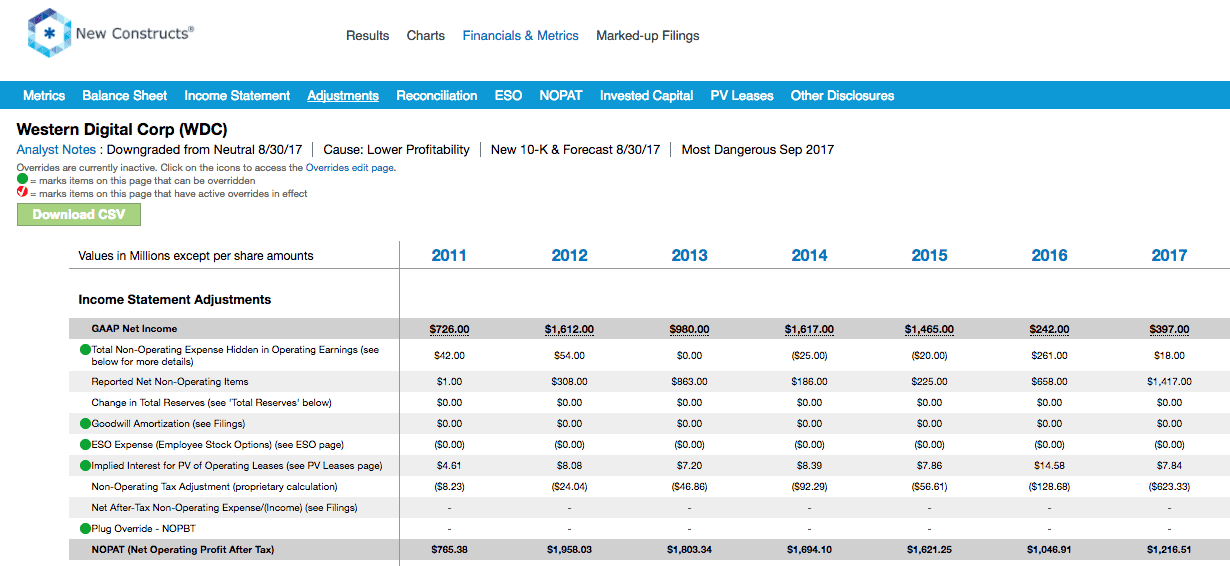This screenshot has width=1230, height=566.
Task: Open the Reconciliation tab
Action: tap(437, 96)
